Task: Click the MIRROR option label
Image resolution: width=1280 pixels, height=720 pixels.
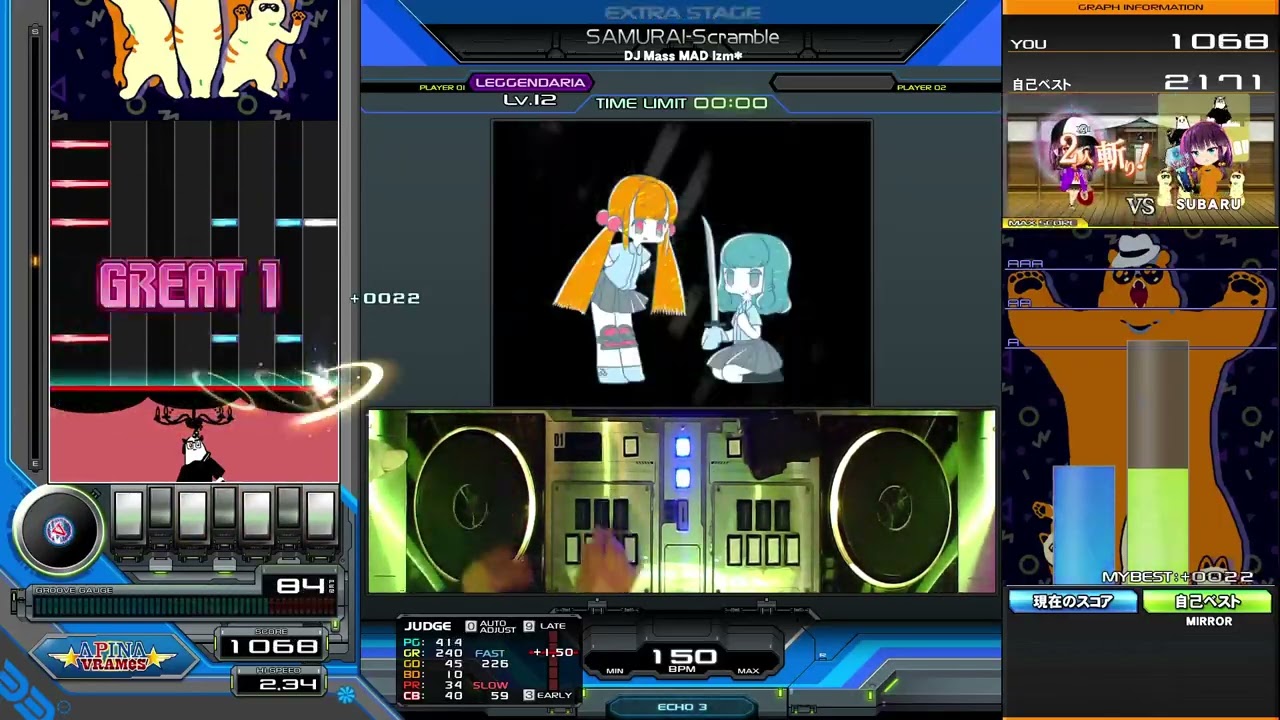Action: point(1208,621)
